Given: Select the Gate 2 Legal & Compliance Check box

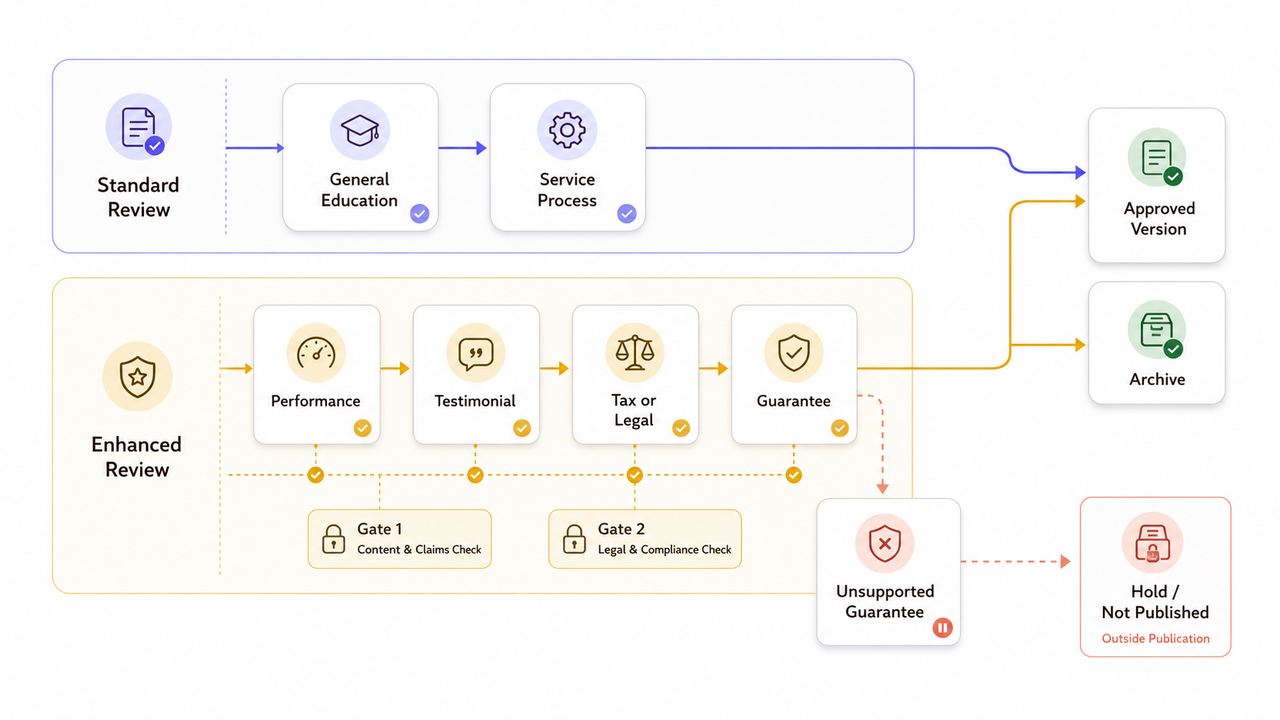Looking at the screenshot, I should (645, 539).
